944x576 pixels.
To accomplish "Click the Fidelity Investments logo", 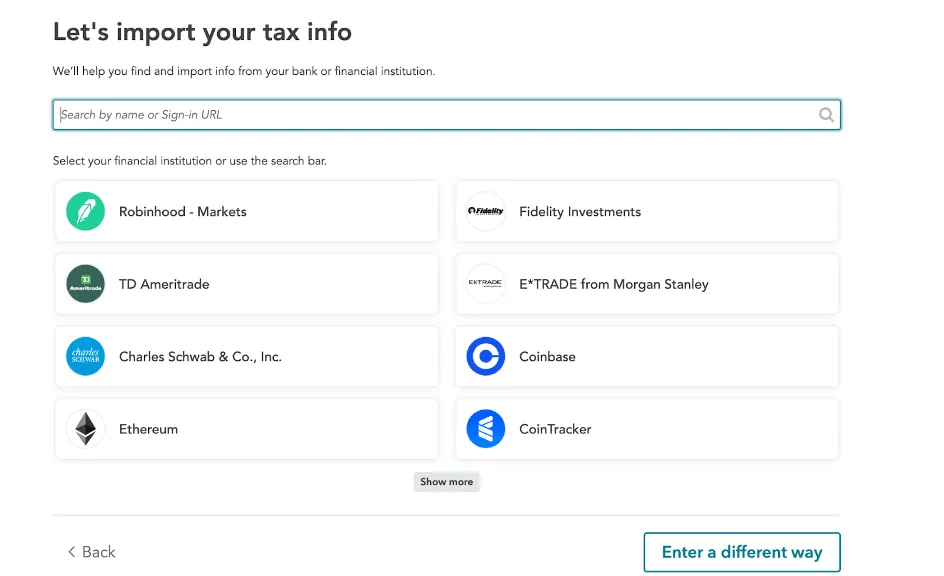I will click(x=486, y=211).
